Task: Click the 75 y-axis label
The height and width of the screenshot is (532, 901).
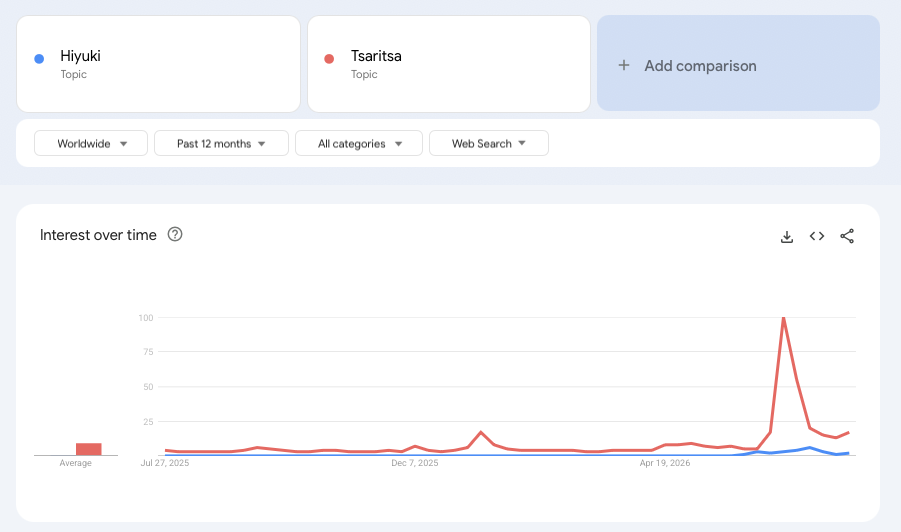Action: pos(148,352)
